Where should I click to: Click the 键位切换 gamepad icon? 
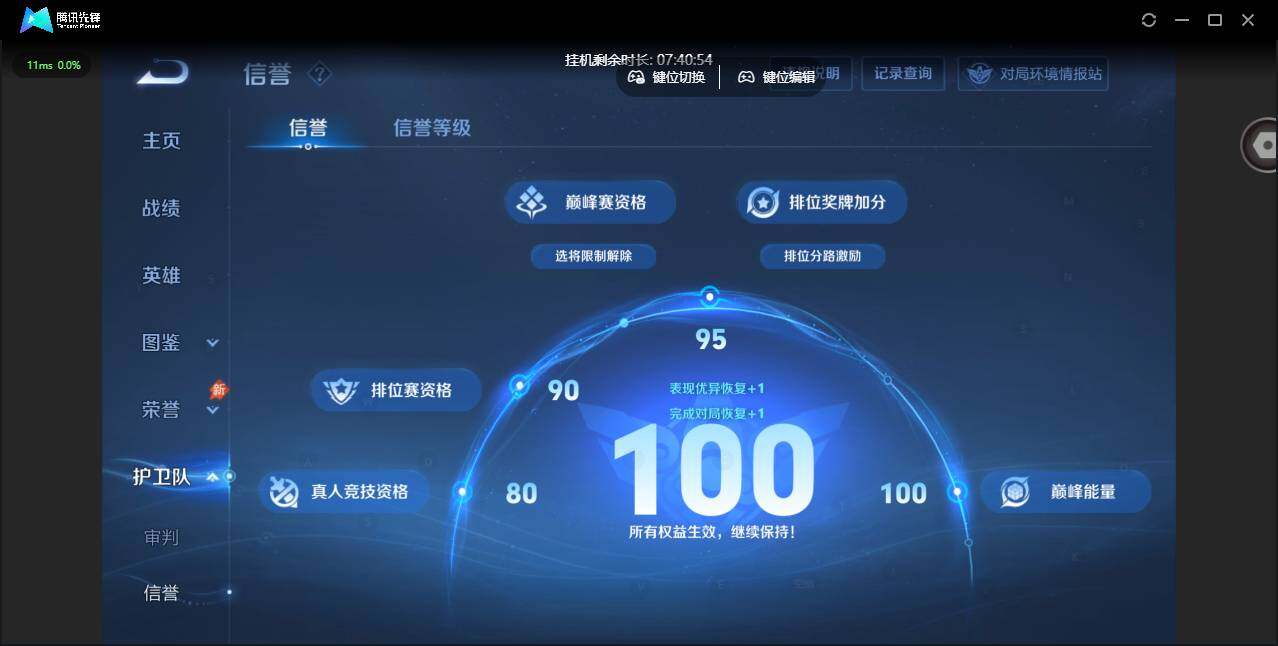click(636, 77)
